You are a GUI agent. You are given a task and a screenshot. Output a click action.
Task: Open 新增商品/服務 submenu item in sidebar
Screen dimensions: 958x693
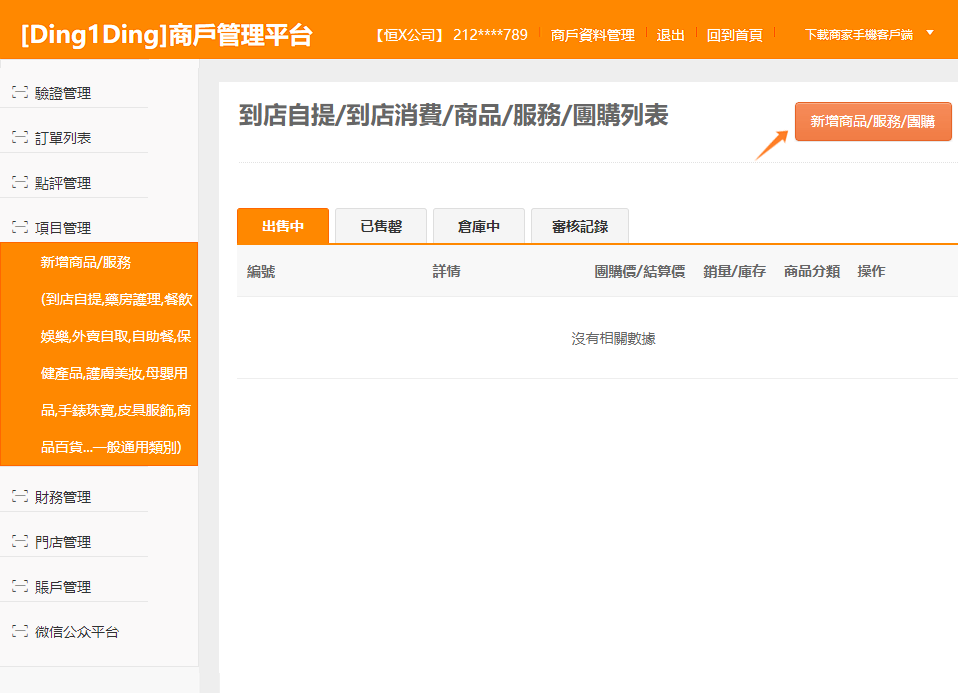click(86, 263)
